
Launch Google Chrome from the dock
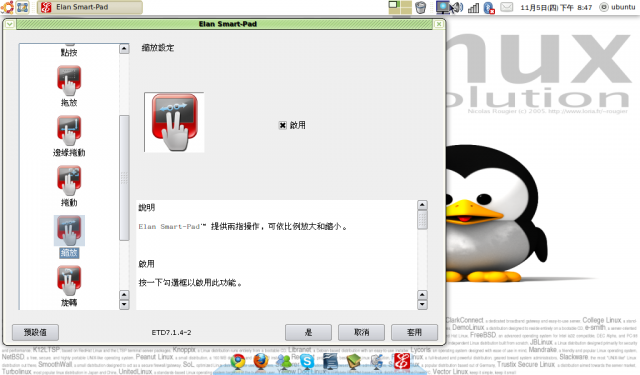coord(238,361)
